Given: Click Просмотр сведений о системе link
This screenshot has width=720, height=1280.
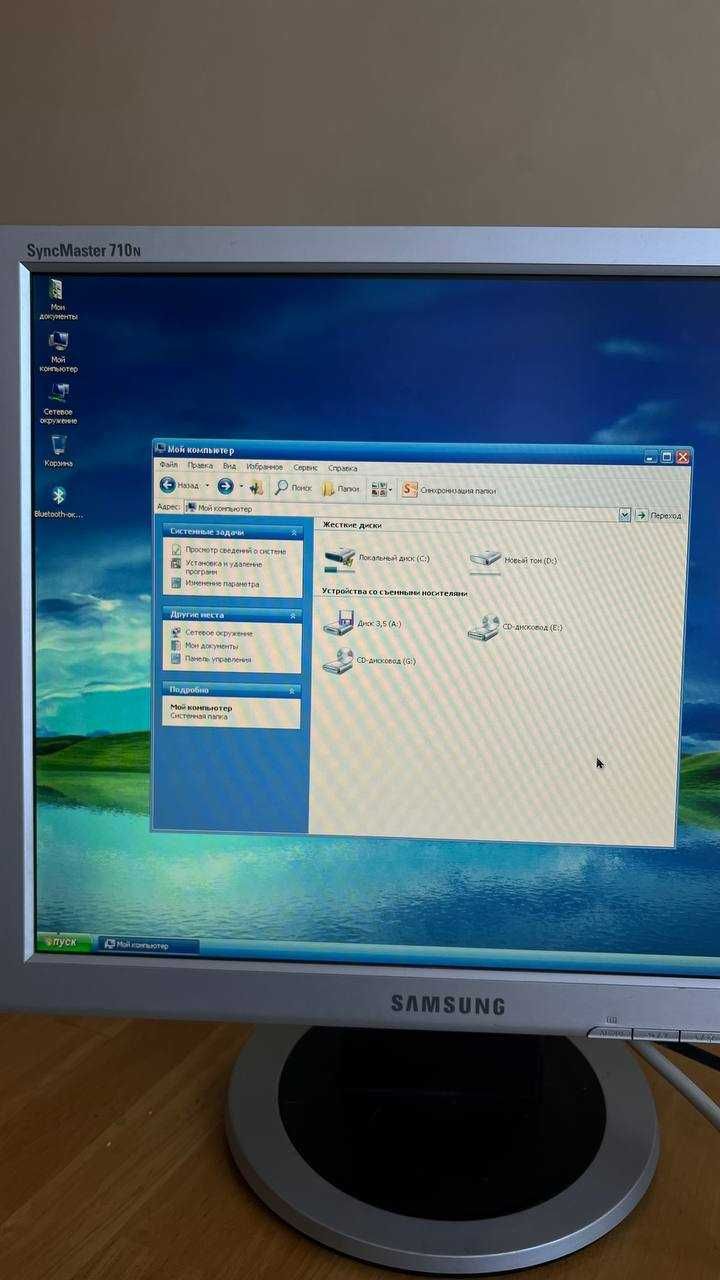Looking at the screenshot, I should (x=229, y=551).
